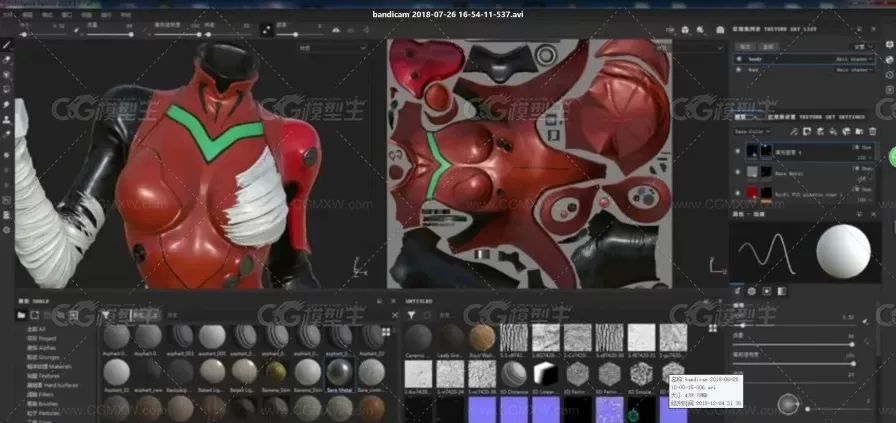
Task: Adjust the stroke opacity slider in top toolbar
Action: (178, 34)
